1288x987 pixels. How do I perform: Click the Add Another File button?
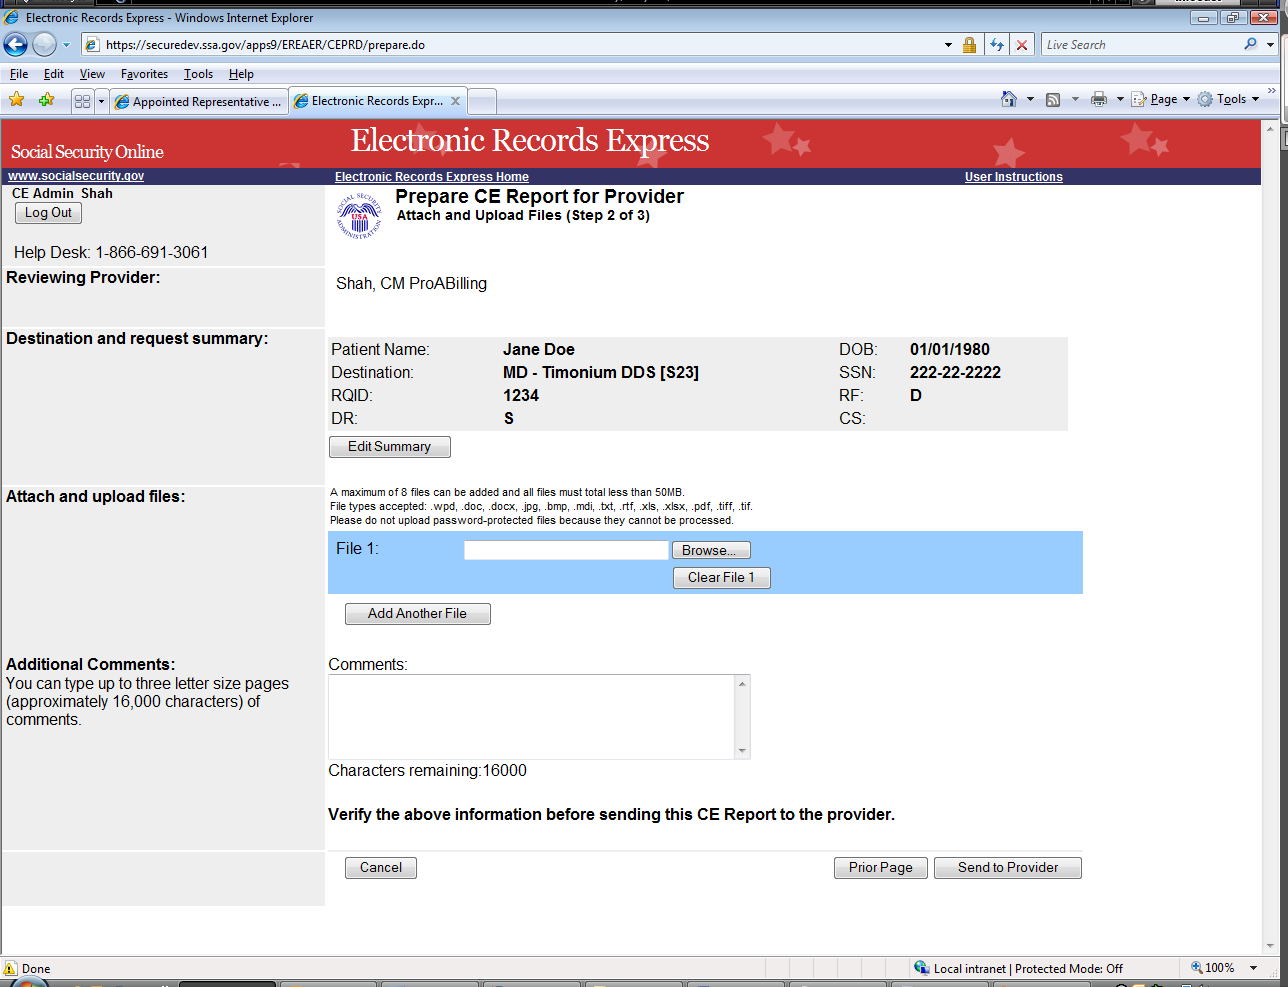click(x=418, y=614)
